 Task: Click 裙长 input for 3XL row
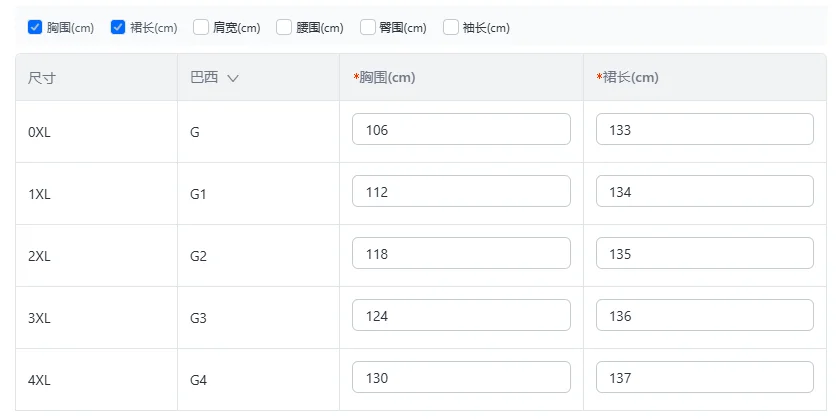[x=704, y=316]
